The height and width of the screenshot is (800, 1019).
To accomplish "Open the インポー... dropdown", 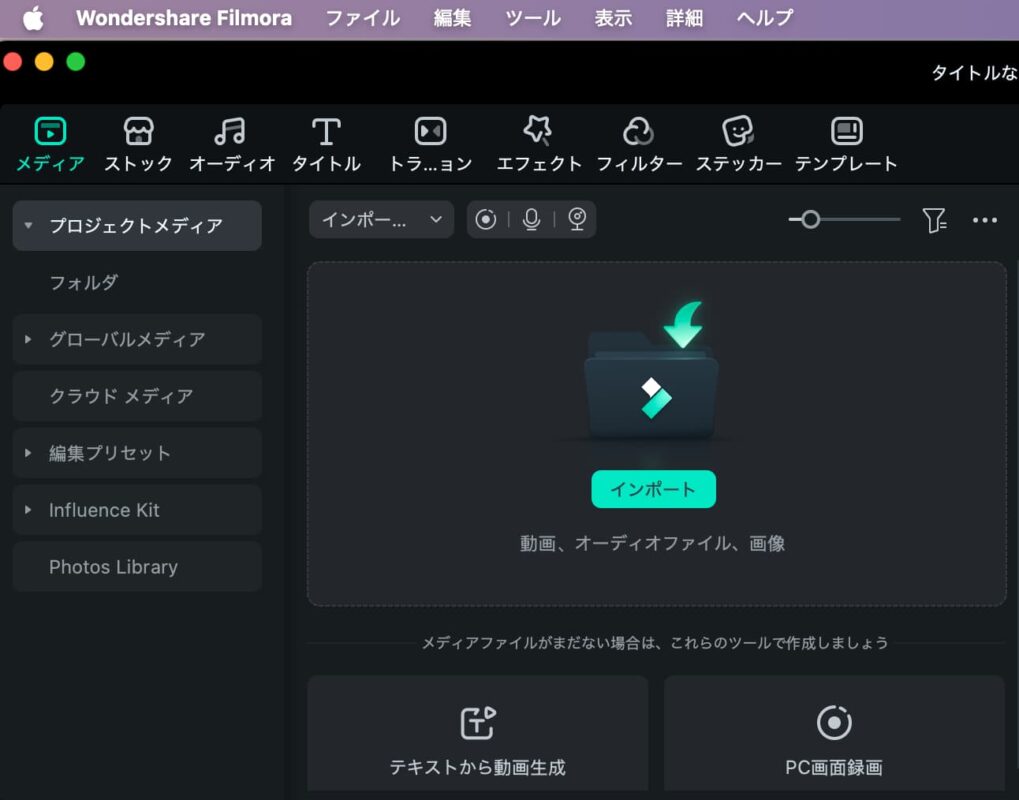I will (x=381, y=220).
